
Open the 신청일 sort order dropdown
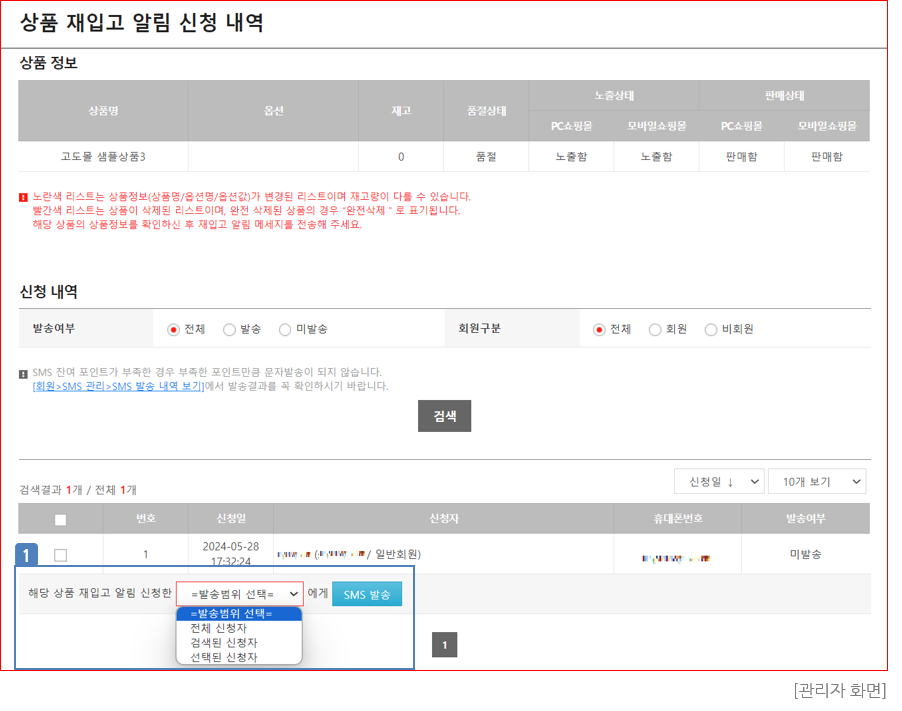point(719,481)
